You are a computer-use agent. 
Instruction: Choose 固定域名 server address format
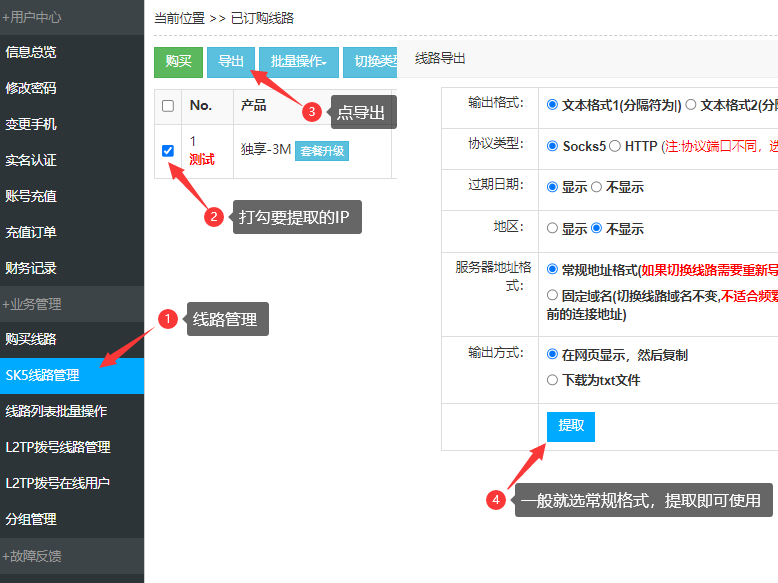[x=553, y=295]
